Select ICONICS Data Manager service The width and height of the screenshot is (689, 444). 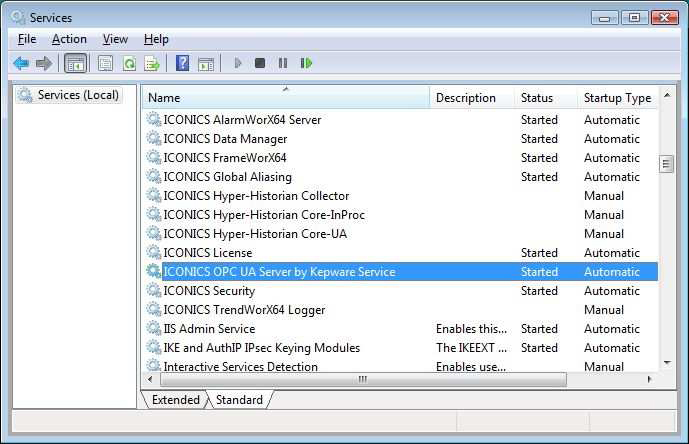click(402, 138)
